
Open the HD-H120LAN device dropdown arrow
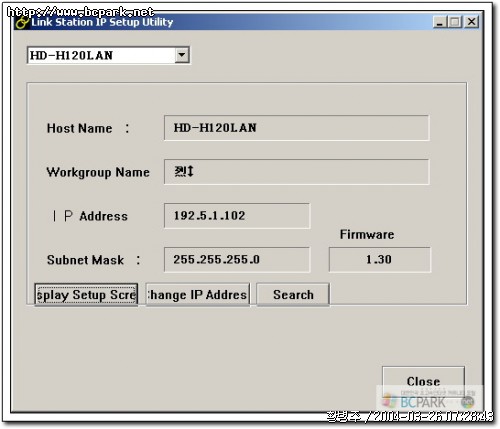182,55
